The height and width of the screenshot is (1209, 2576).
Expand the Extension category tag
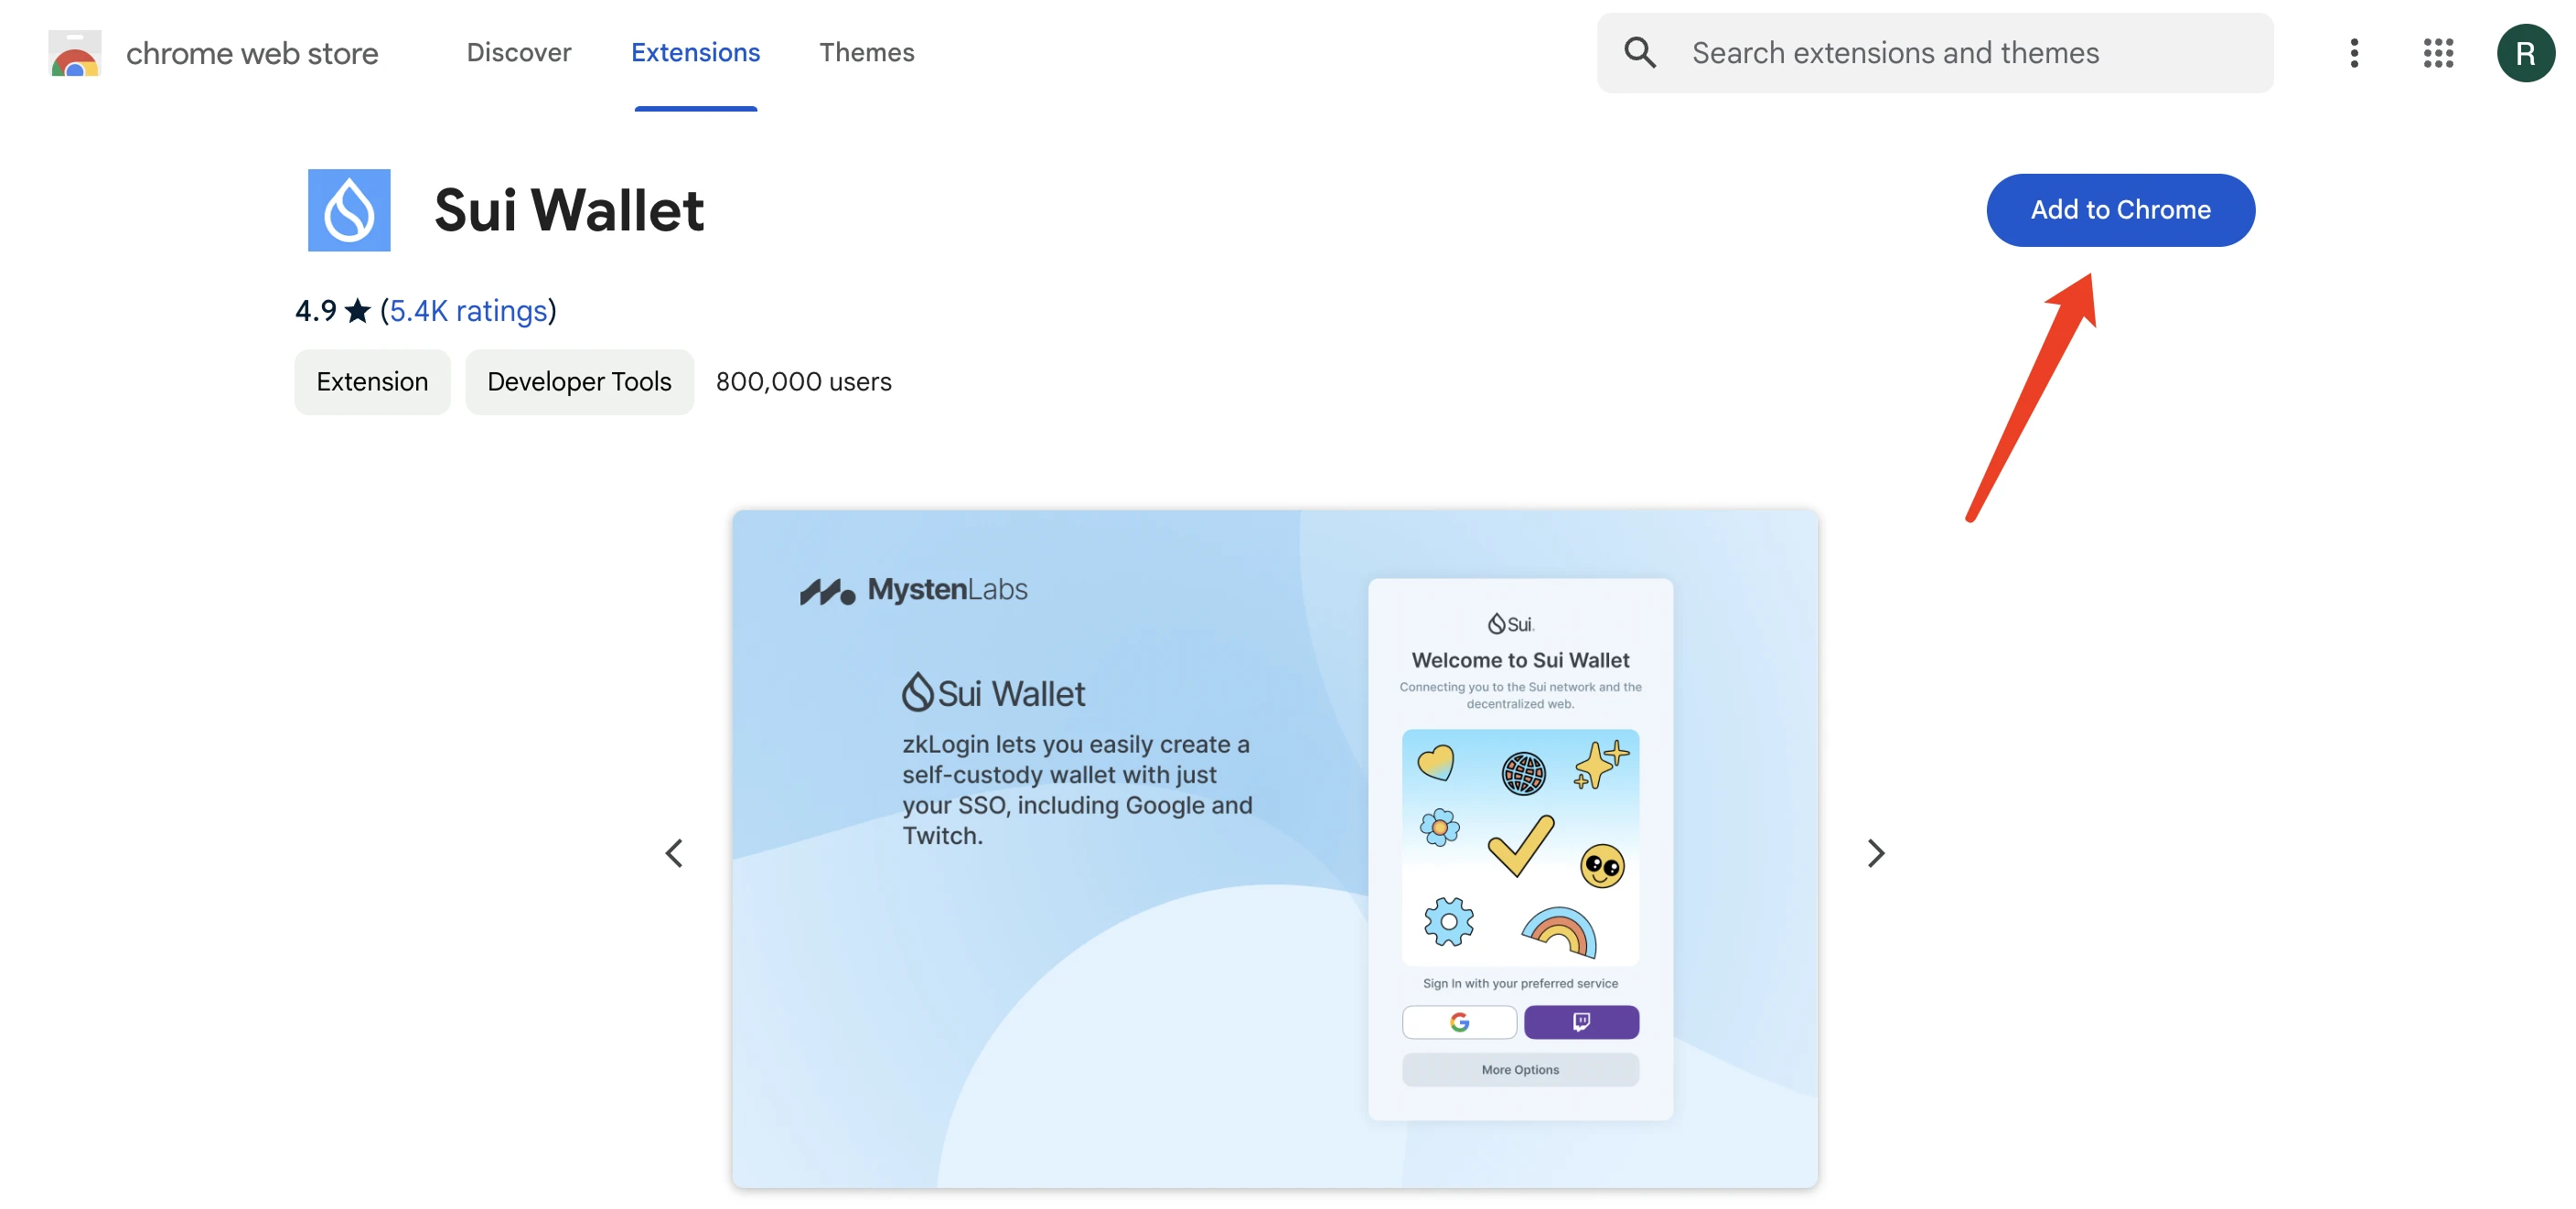(373, 381)
